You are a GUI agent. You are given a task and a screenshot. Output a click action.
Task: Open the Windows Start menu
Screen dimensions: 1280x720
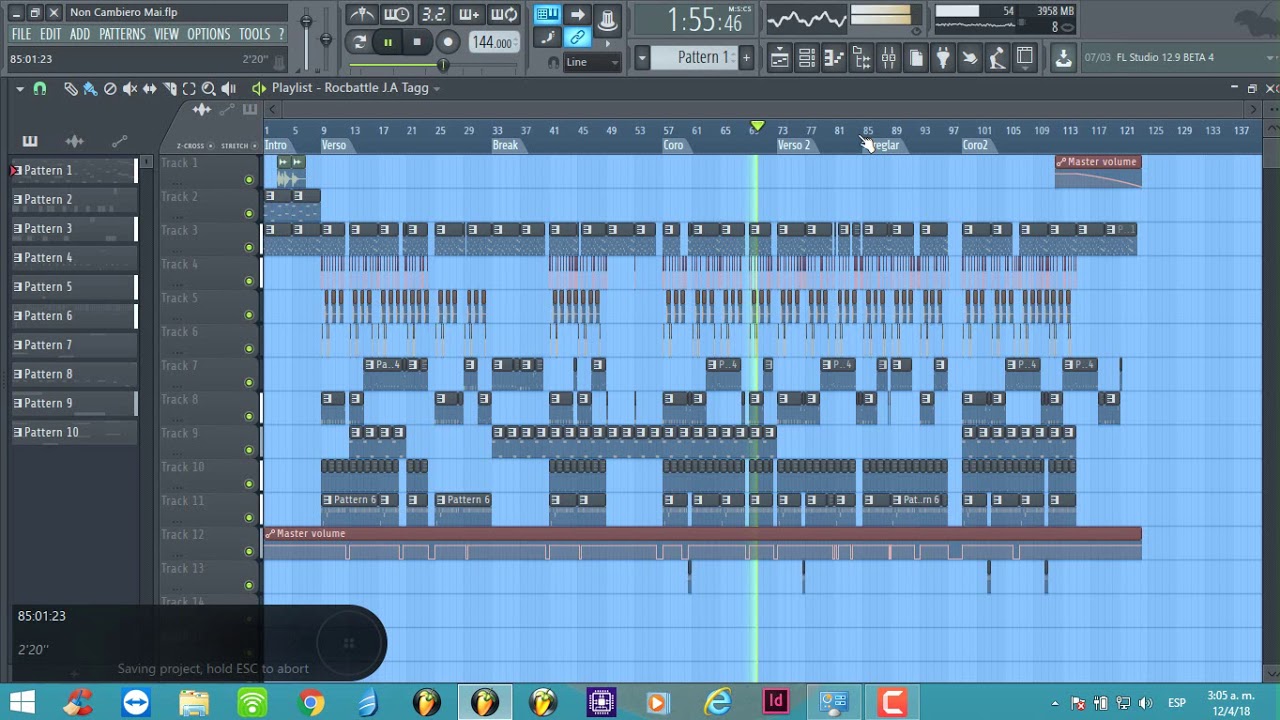tap(21, 703)
